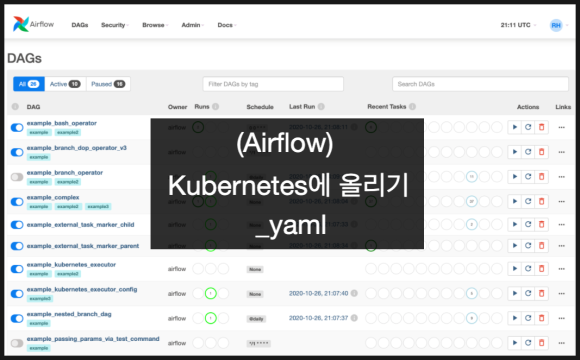Unpause the example_branch_operator DAG toggle

coord(17,177)
